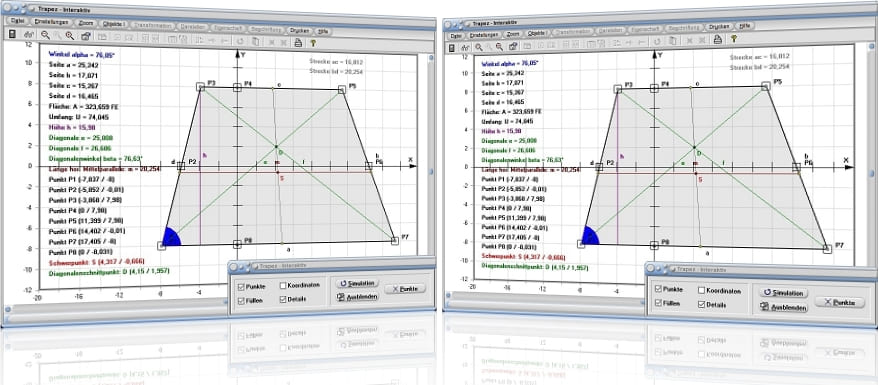878x385 pixels.
Task: Select point P8 handle in left window graph
Action: click(x=237, y=244)
